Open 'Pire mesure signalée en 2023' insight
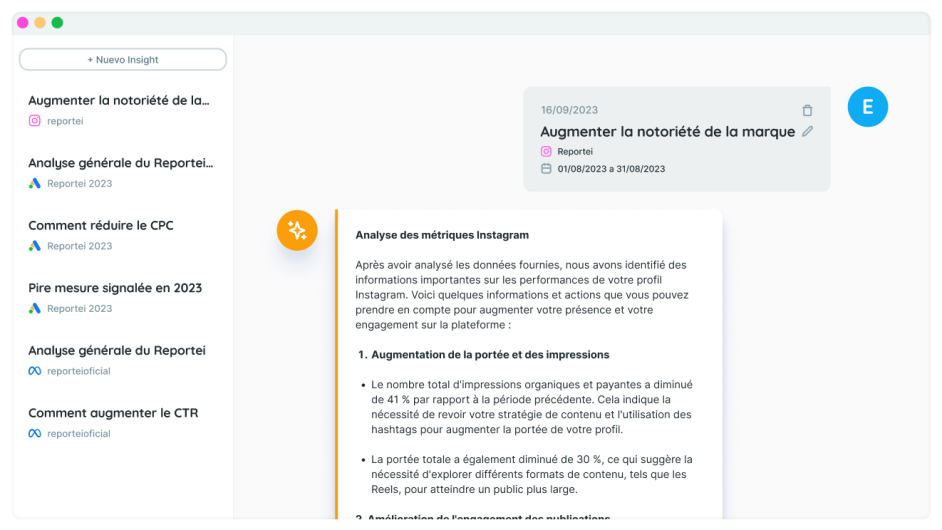This screenshot has width=942, height=530. [x=115, y=288]
